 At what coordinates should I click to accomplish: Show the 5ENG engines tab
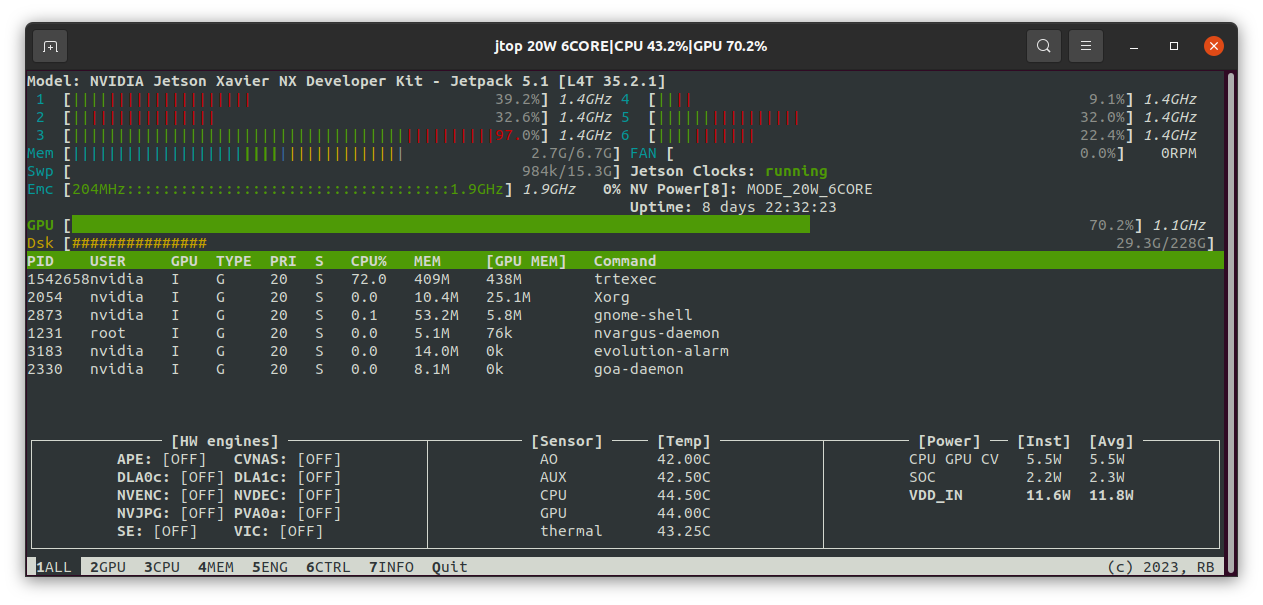269,567
